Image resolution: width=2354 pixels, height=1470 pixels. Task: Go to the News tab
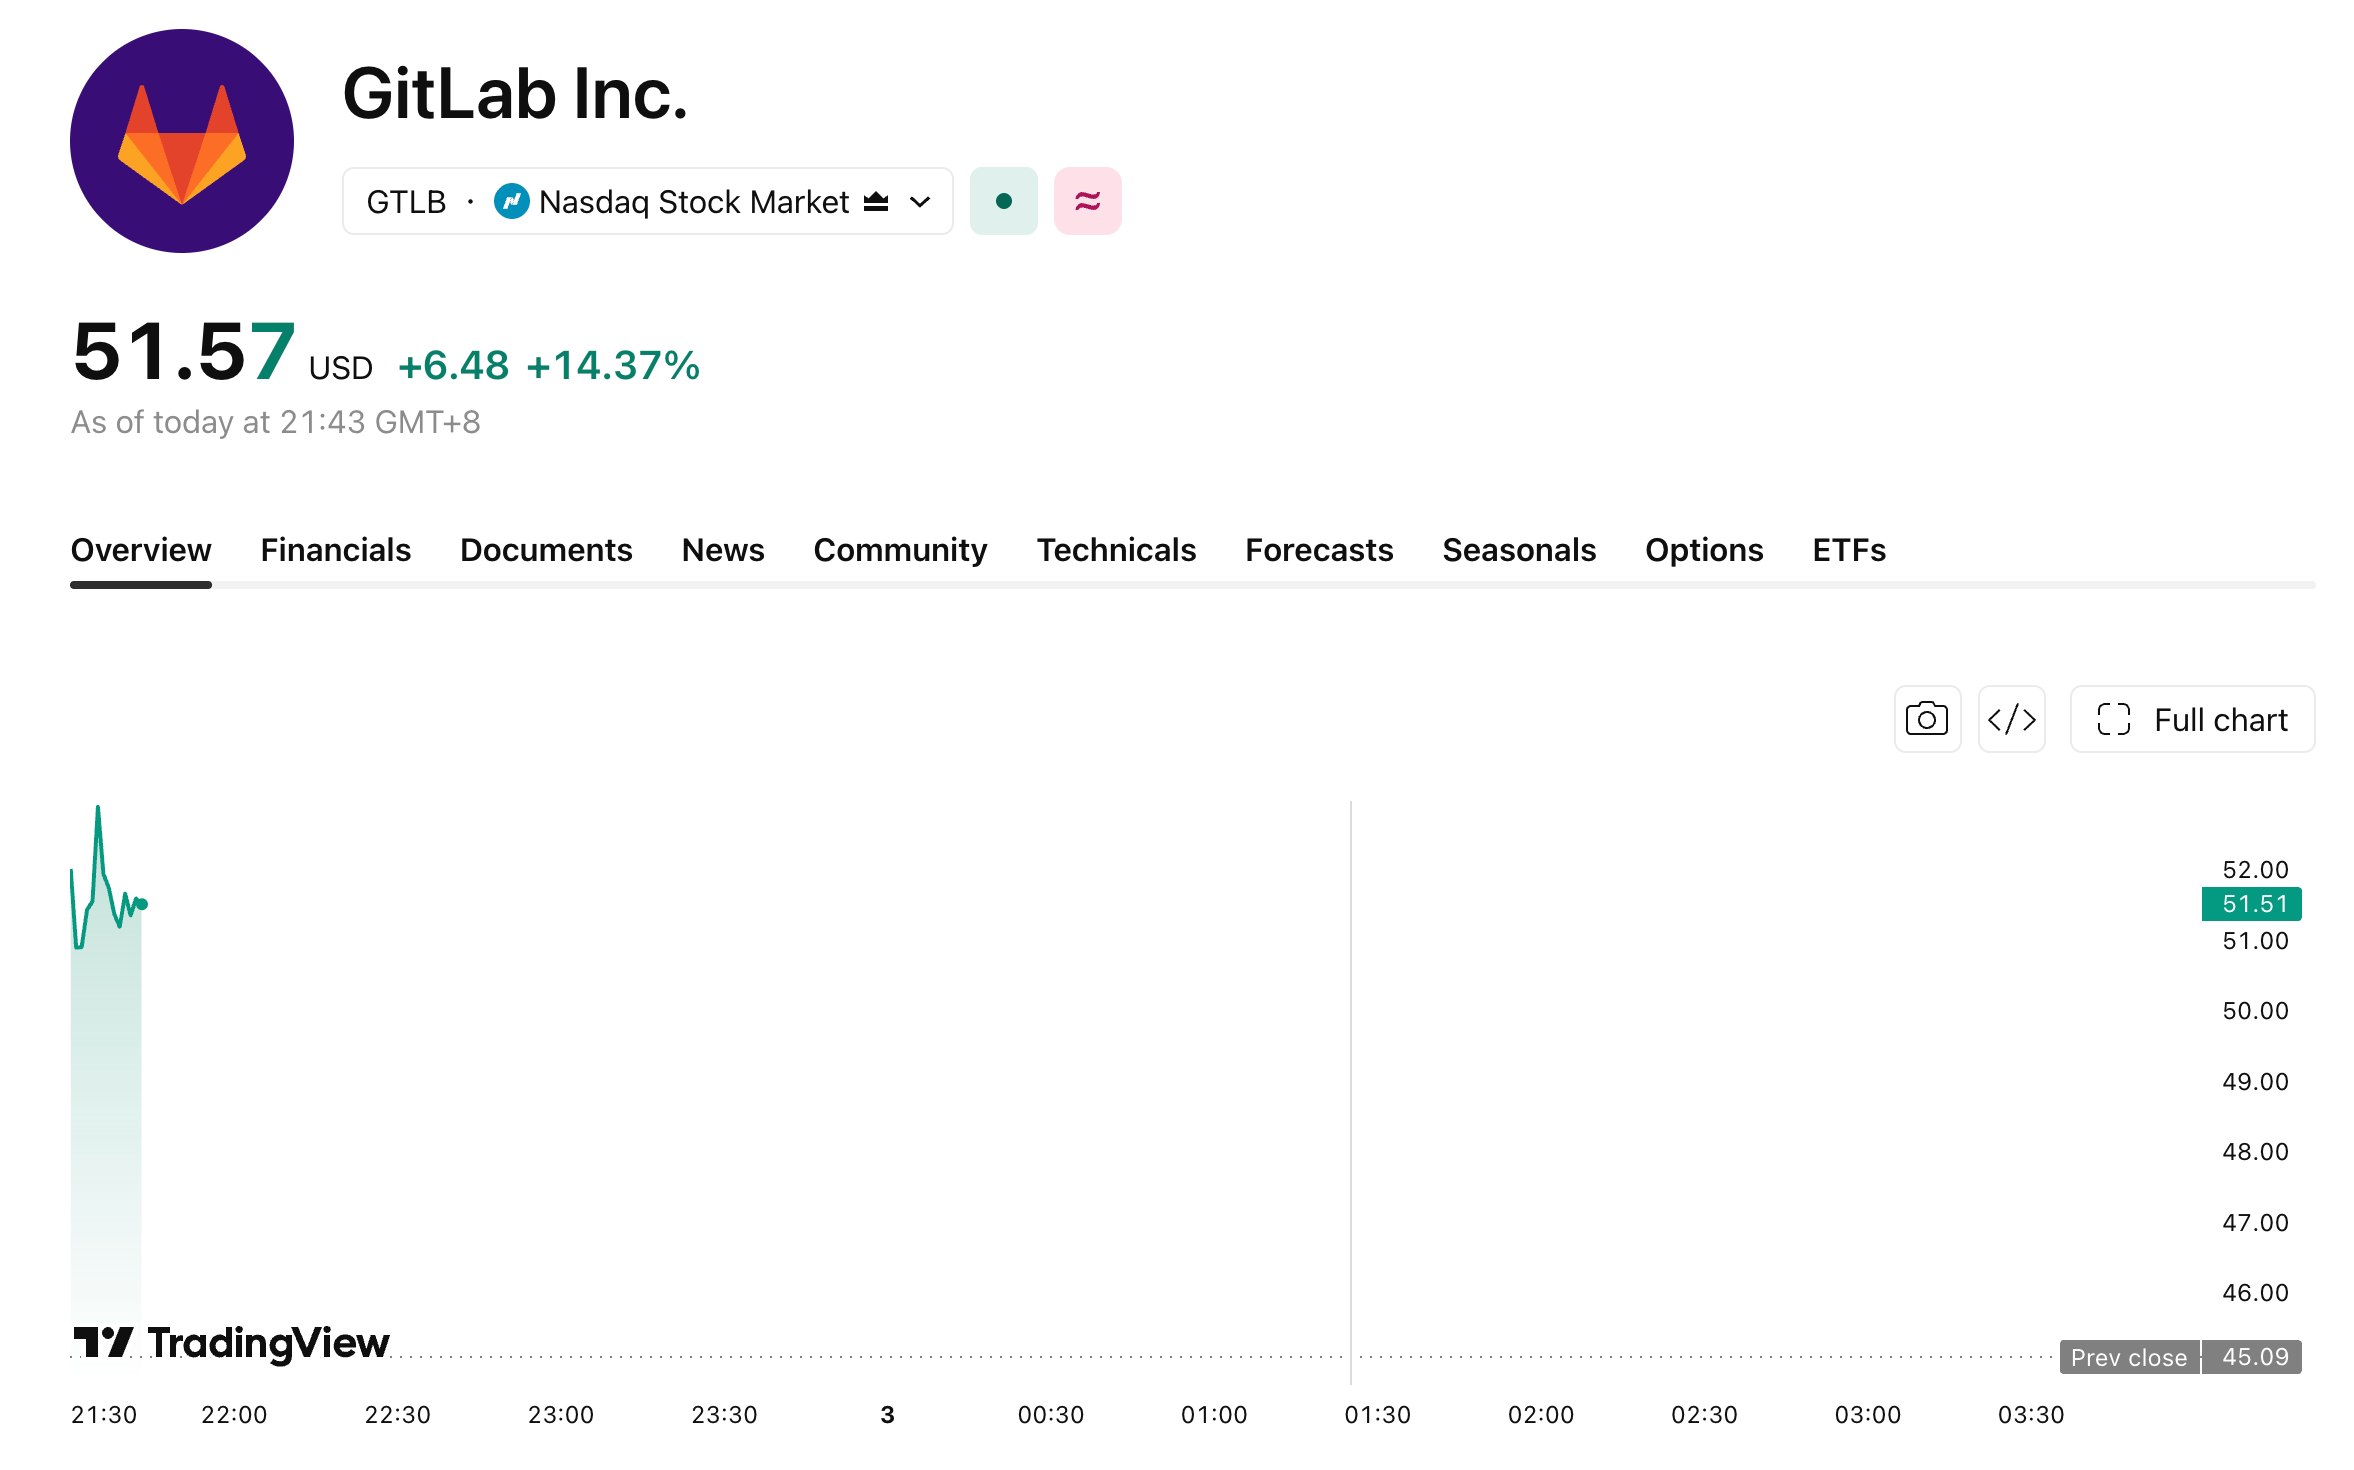point(722,550)
